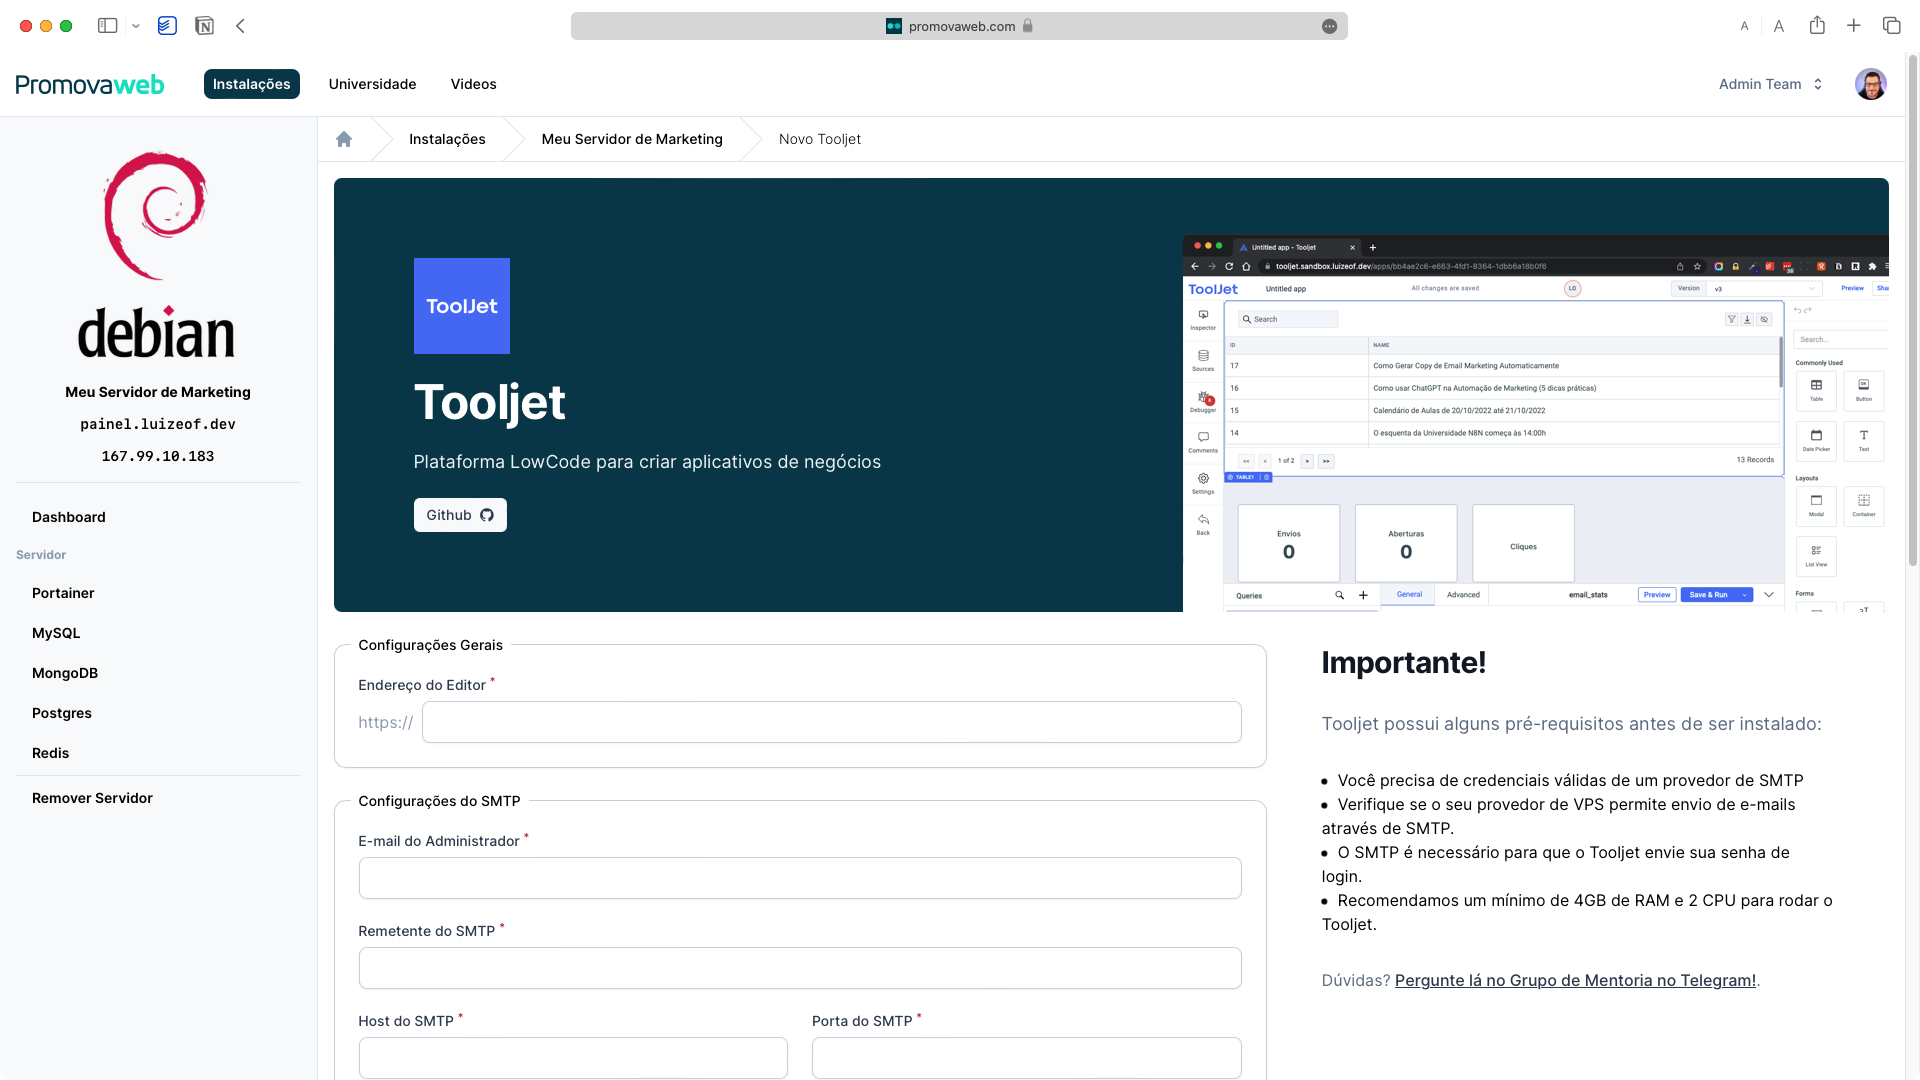Open the Universidade nav item
Image resolution: width=1920 pixels, height=1080 pixels.
coord(372,84)
